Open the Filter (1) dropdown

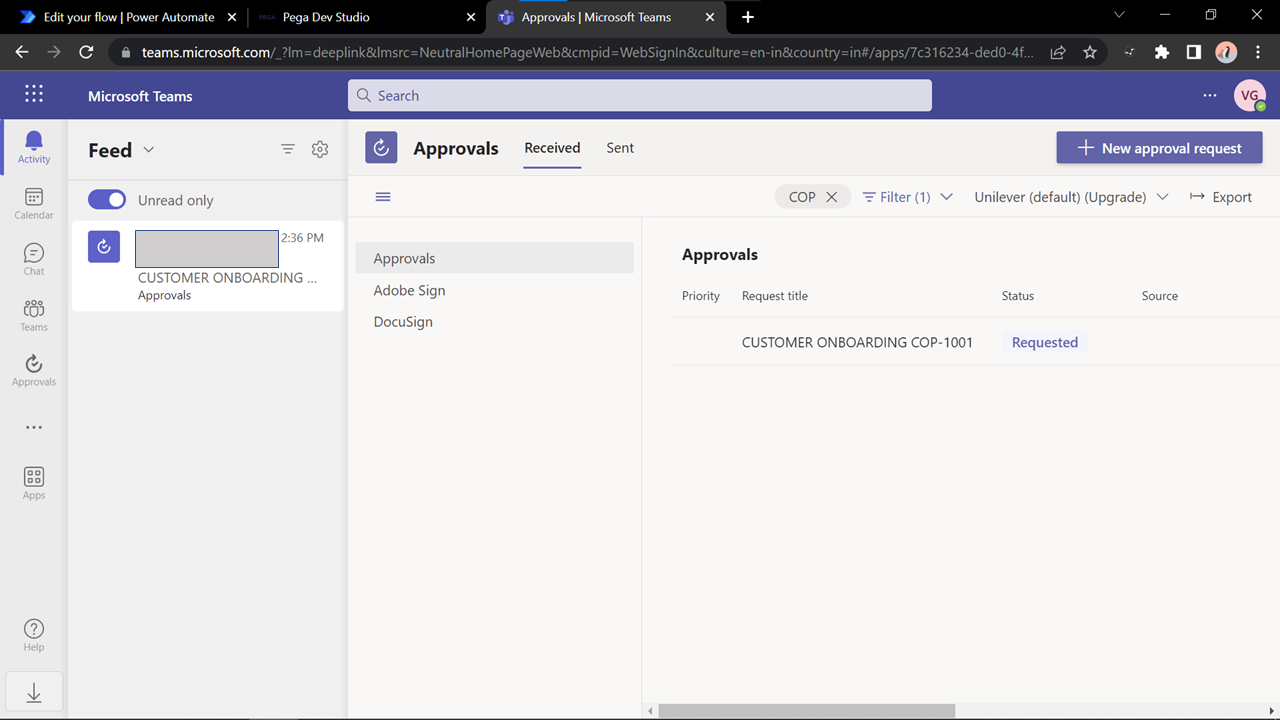(x=907, y=197)
